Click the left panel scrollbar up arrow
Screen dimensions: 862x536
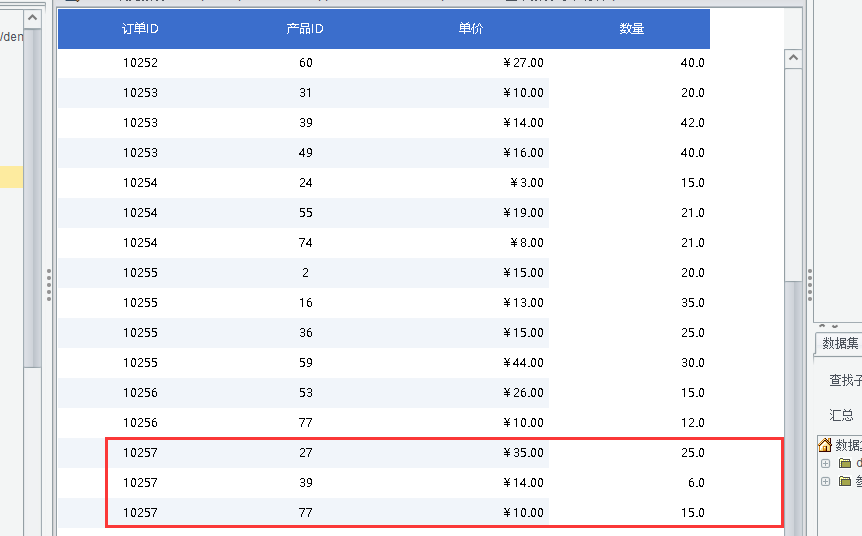point(32,19)
